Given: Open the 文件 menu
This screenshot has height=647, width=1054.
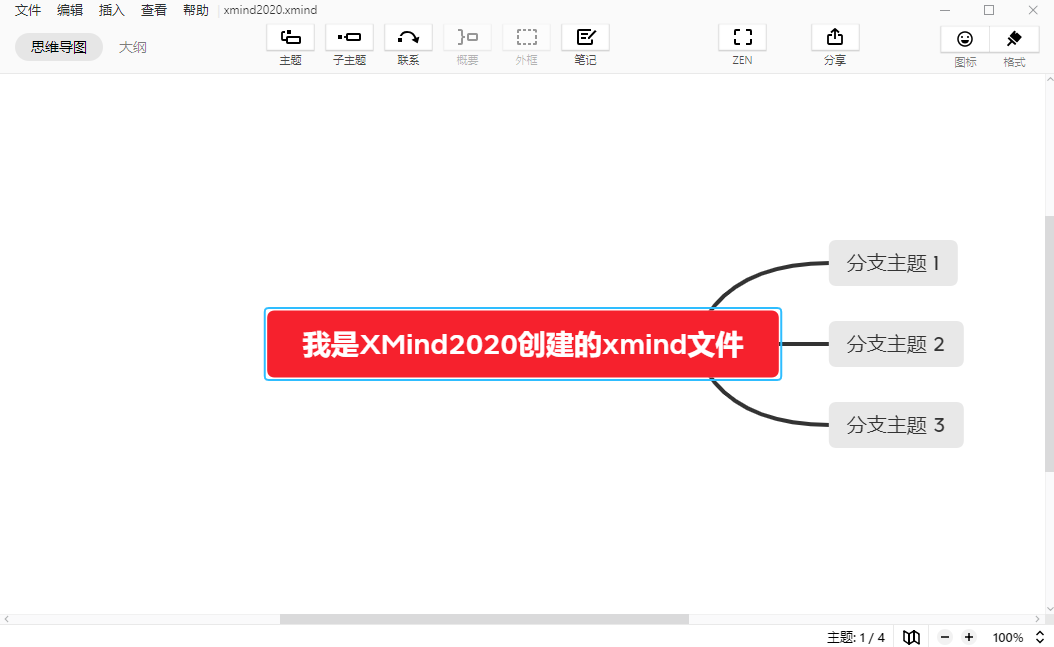Looking at the screenshot, I should 26,10.
